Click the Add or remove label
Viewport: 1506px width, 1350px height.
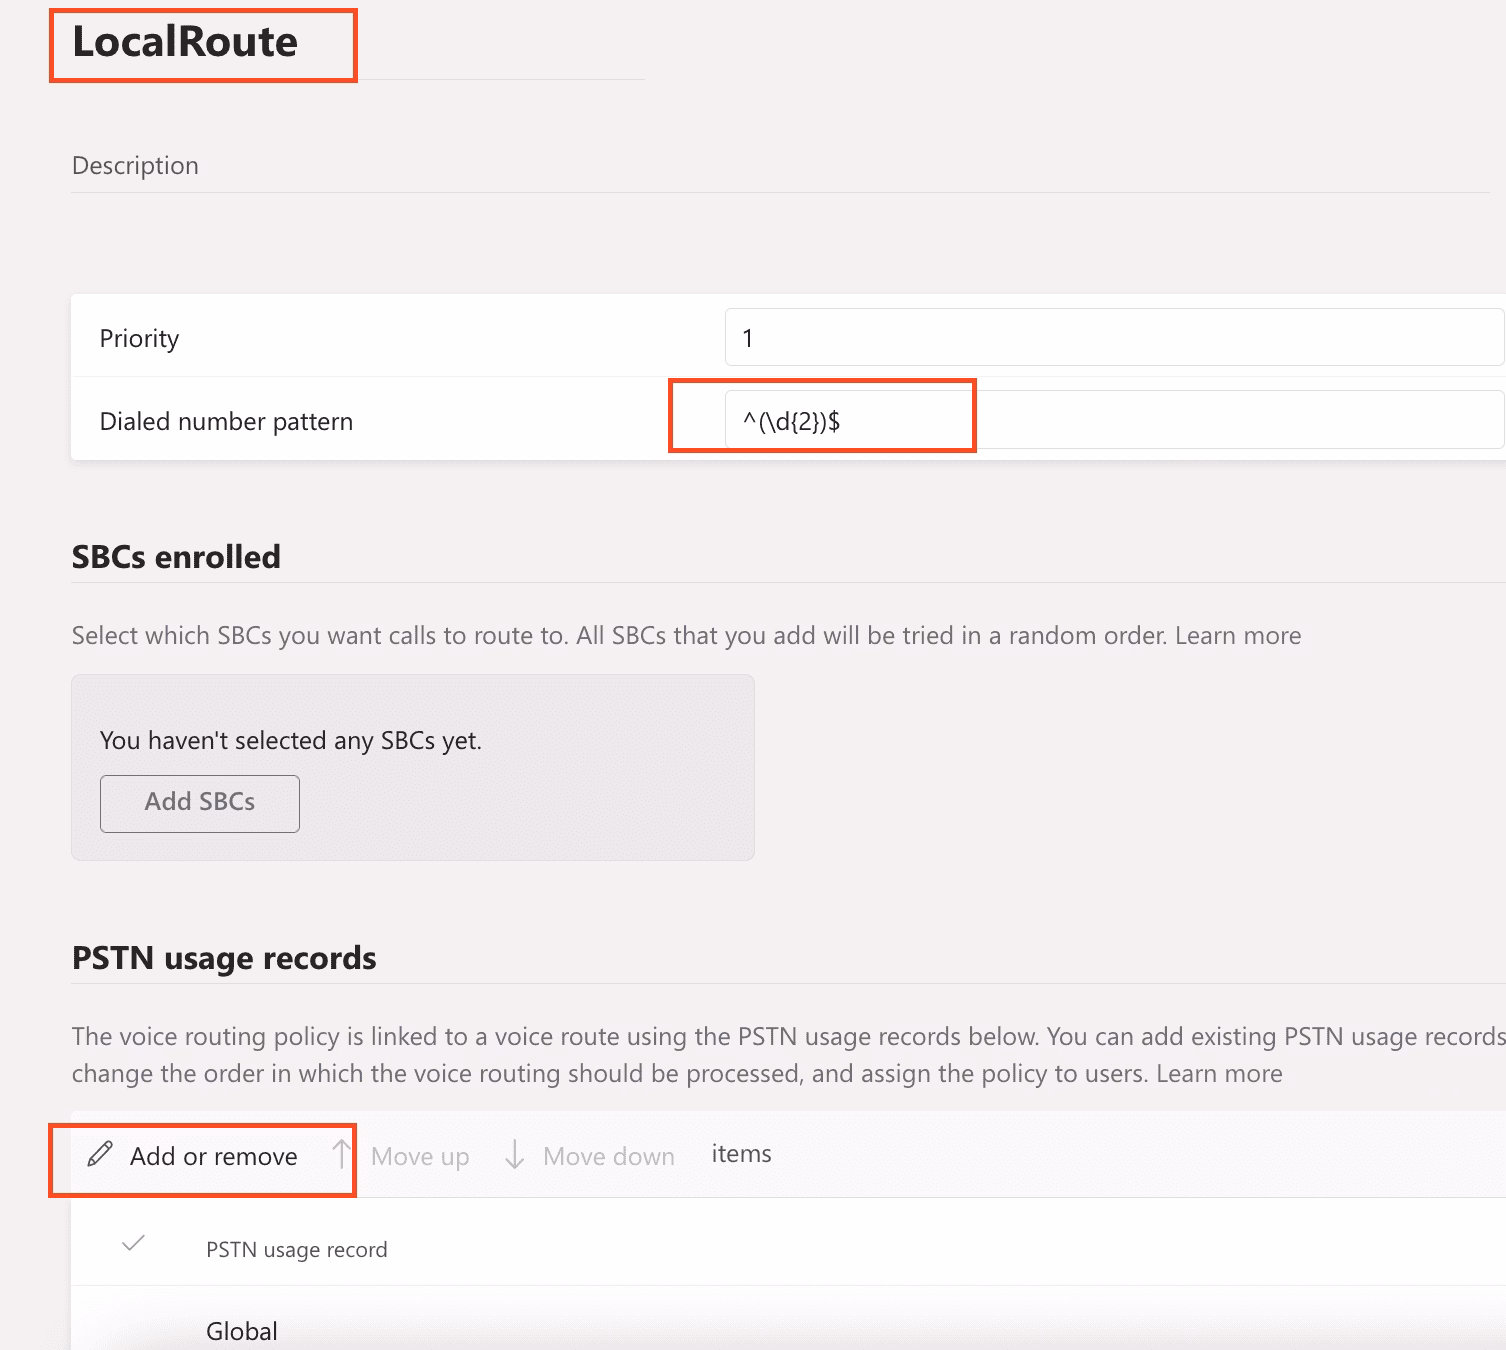[x=214, y=1157]
